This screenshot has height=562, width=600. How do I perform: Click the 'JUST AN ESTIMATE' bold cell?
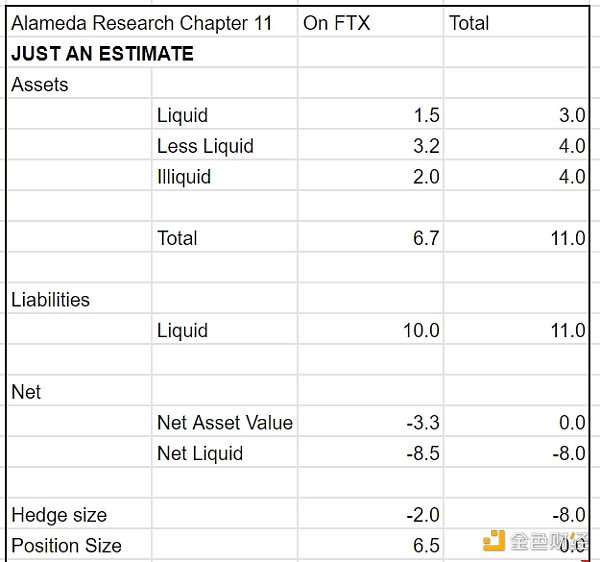(x=102, y=54)
